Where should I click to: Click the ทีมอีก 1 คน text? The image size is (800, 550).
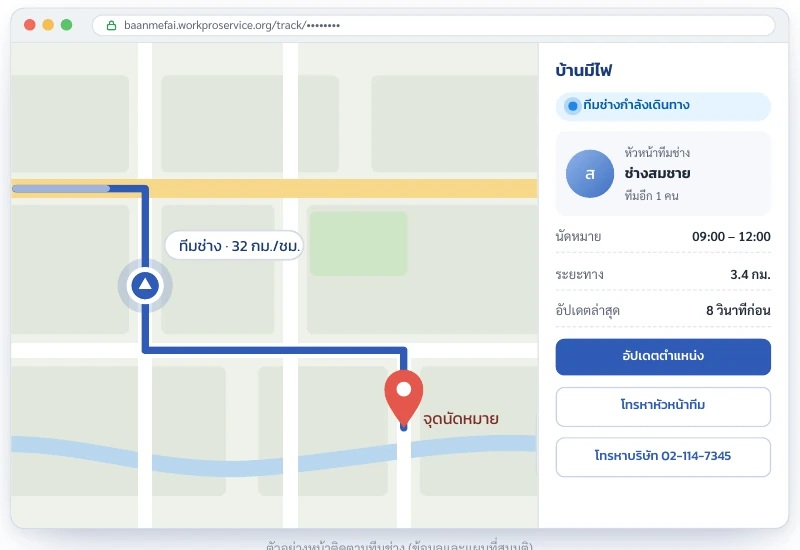[x=652, y=196]
